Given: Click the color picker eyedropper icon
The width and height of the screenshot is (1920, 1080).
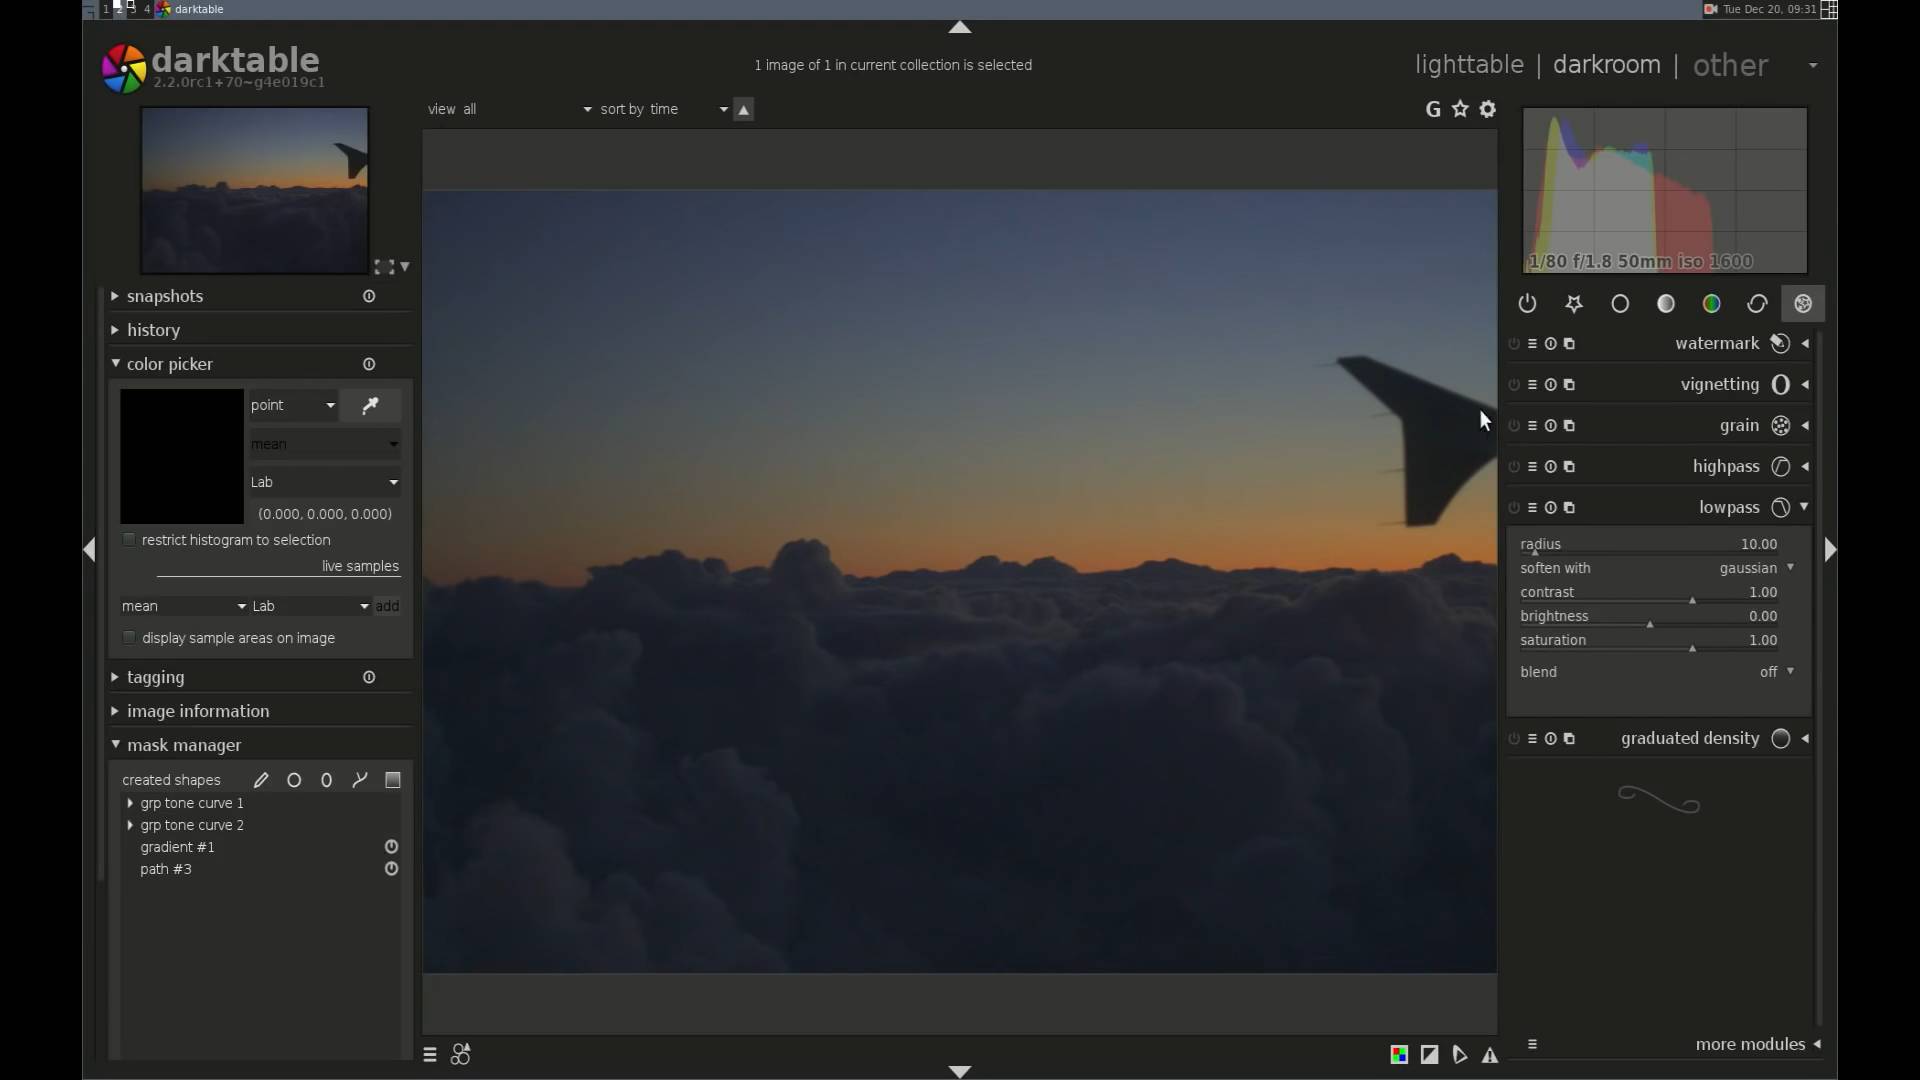Looking at the screenshot, I should (370, 405).
